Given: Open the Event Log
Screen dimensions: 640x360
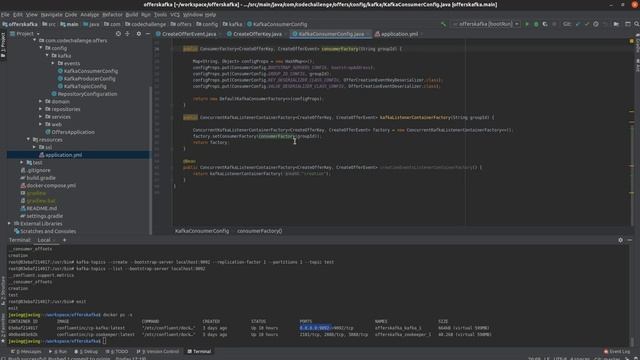Looking at the screenshot, I should pyautogui.click(x=617, y=351).
